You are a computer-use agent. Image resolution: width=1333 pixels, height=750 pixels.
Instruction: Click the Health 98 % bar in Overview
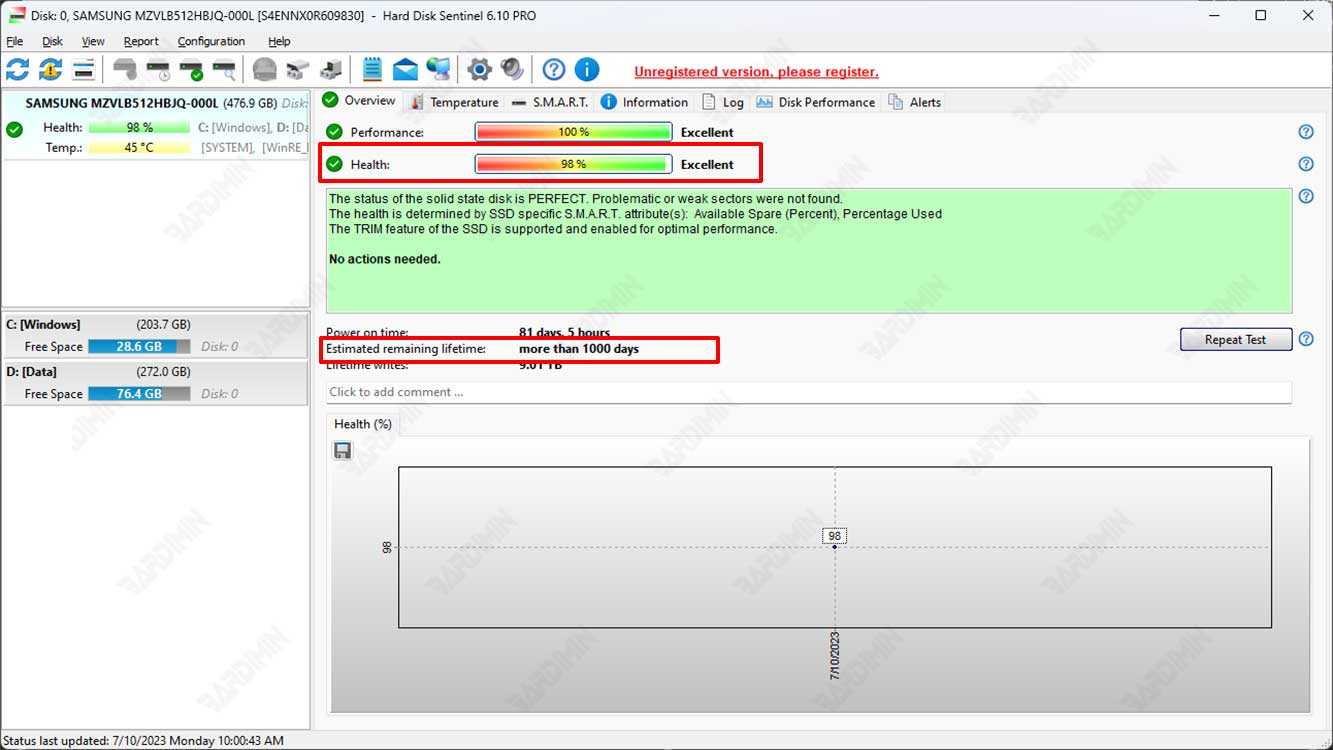(x=573, y=164)
